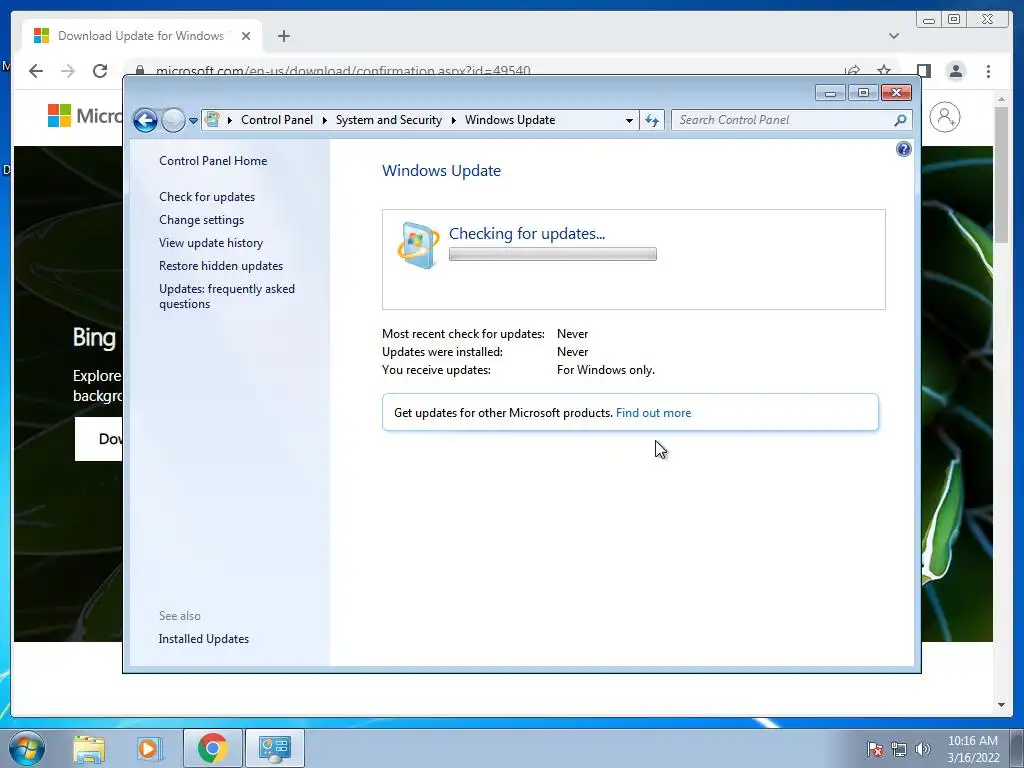Click the magnifier search icon in Control Panel
1024x768 pixels.
click(x=900, y=120)
